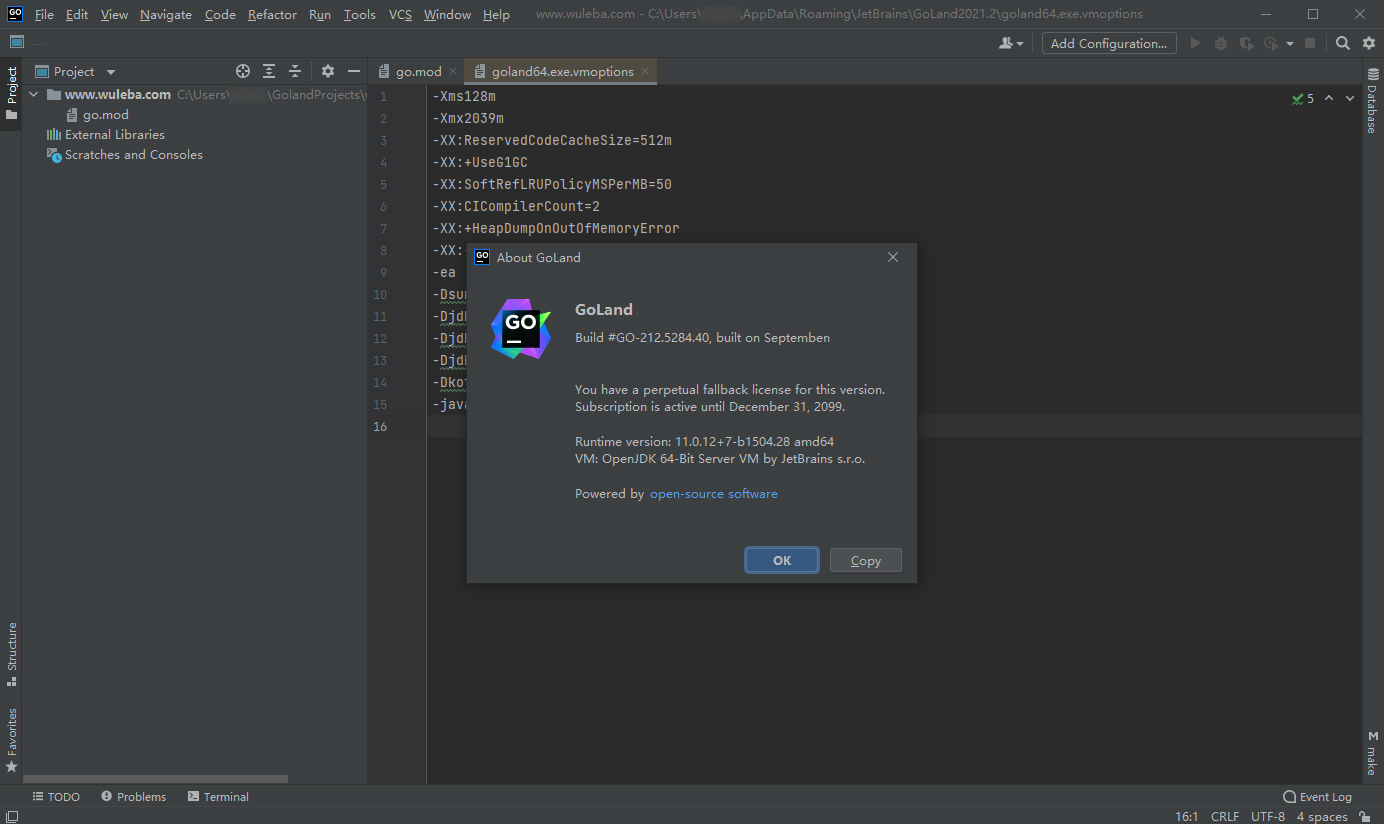Click the 16:1 cursor position indicator

pos(1187,817)
